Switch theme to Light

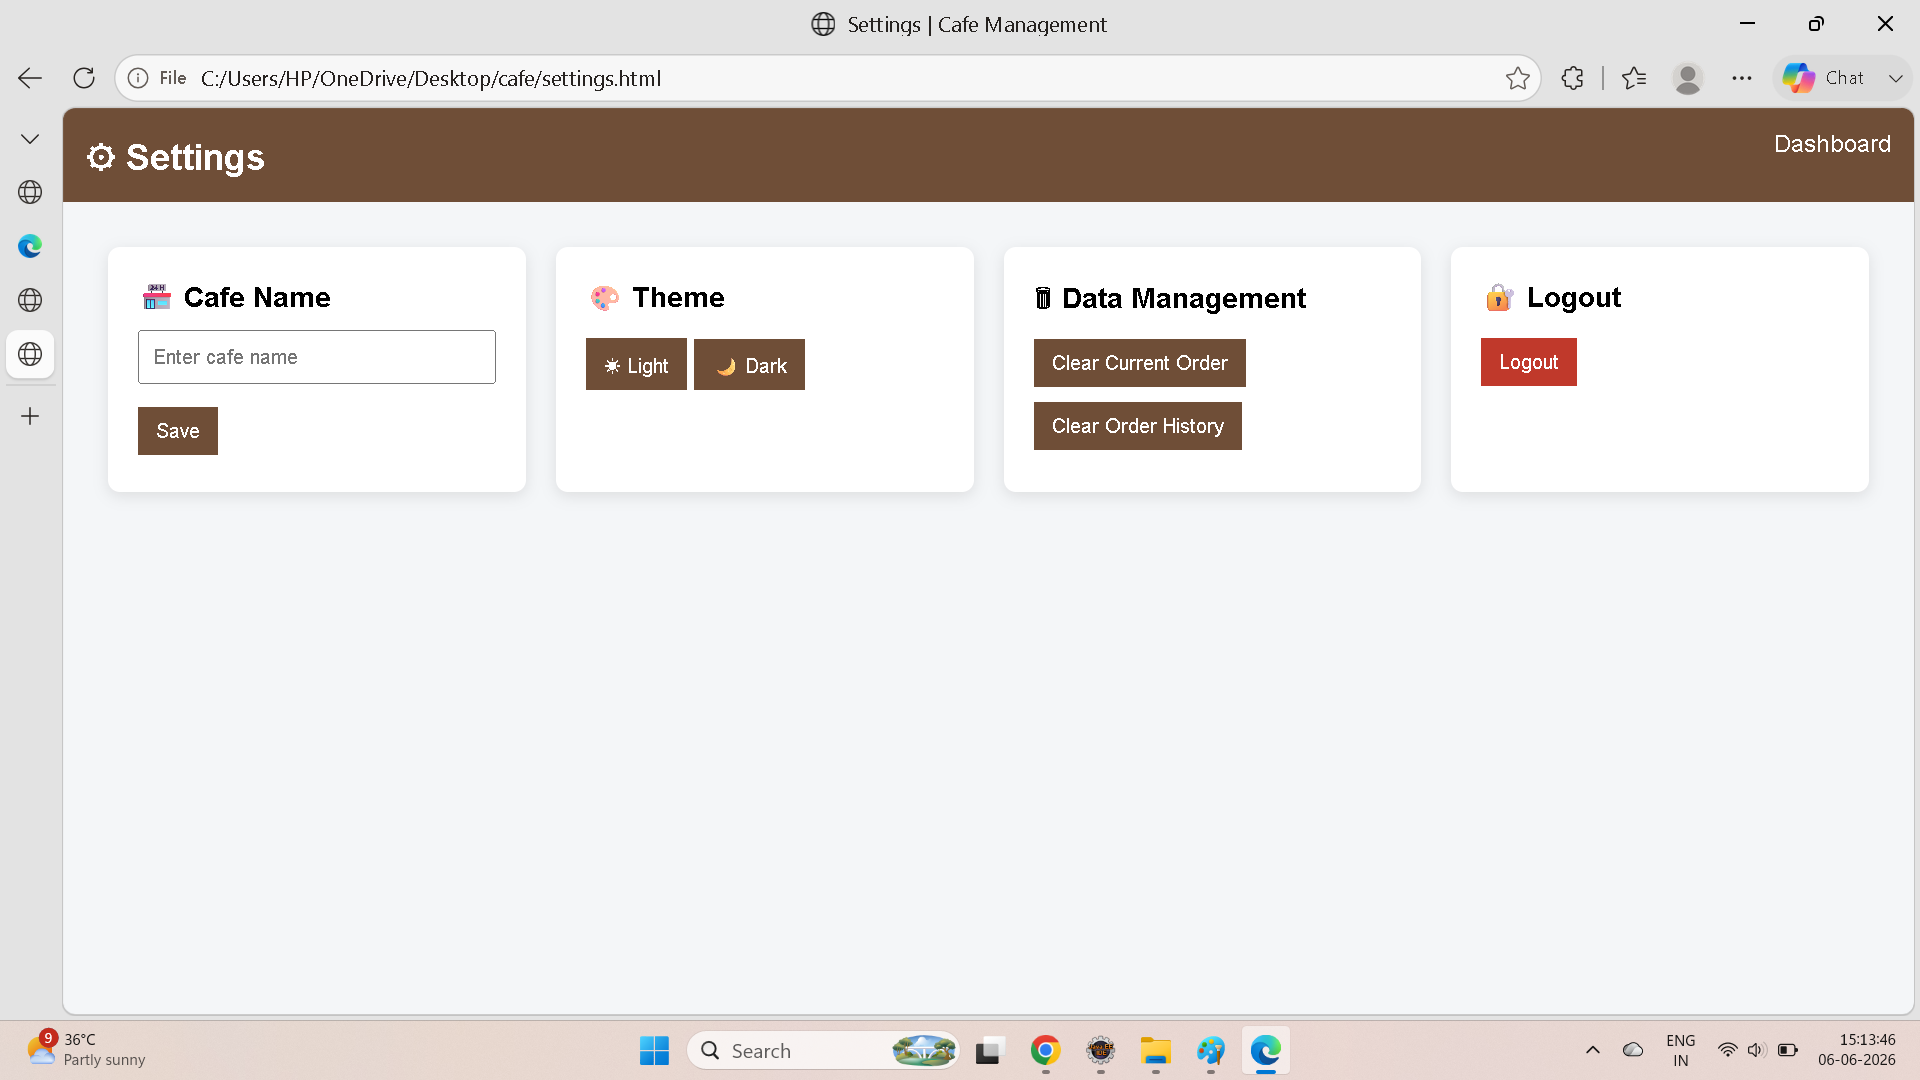[636, 365]
